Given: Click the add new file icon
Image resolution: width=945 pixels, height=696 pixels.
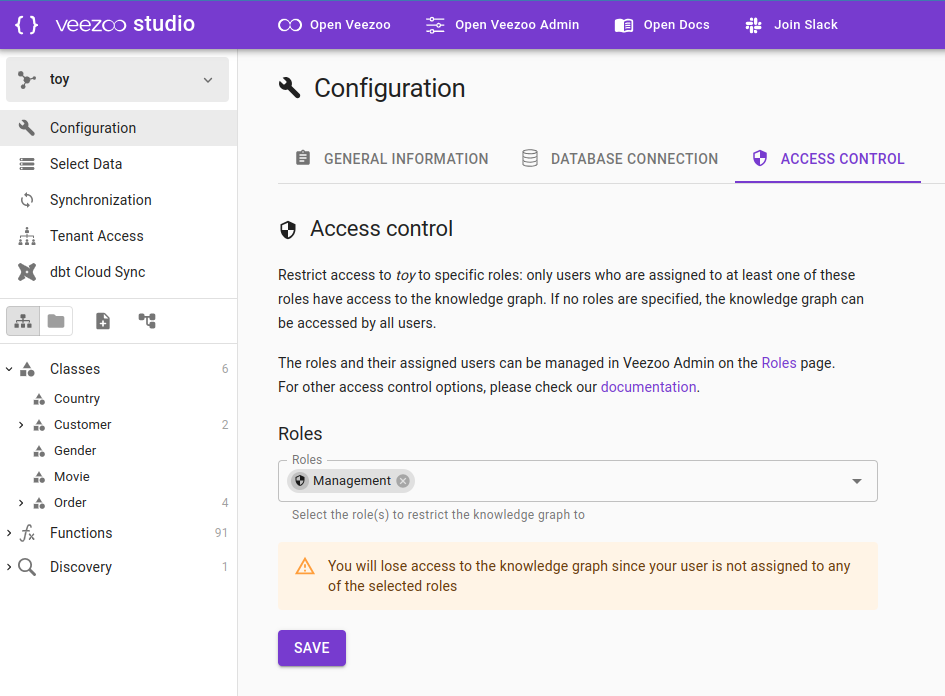Looking at the screenshot, I should coord(103,321).
